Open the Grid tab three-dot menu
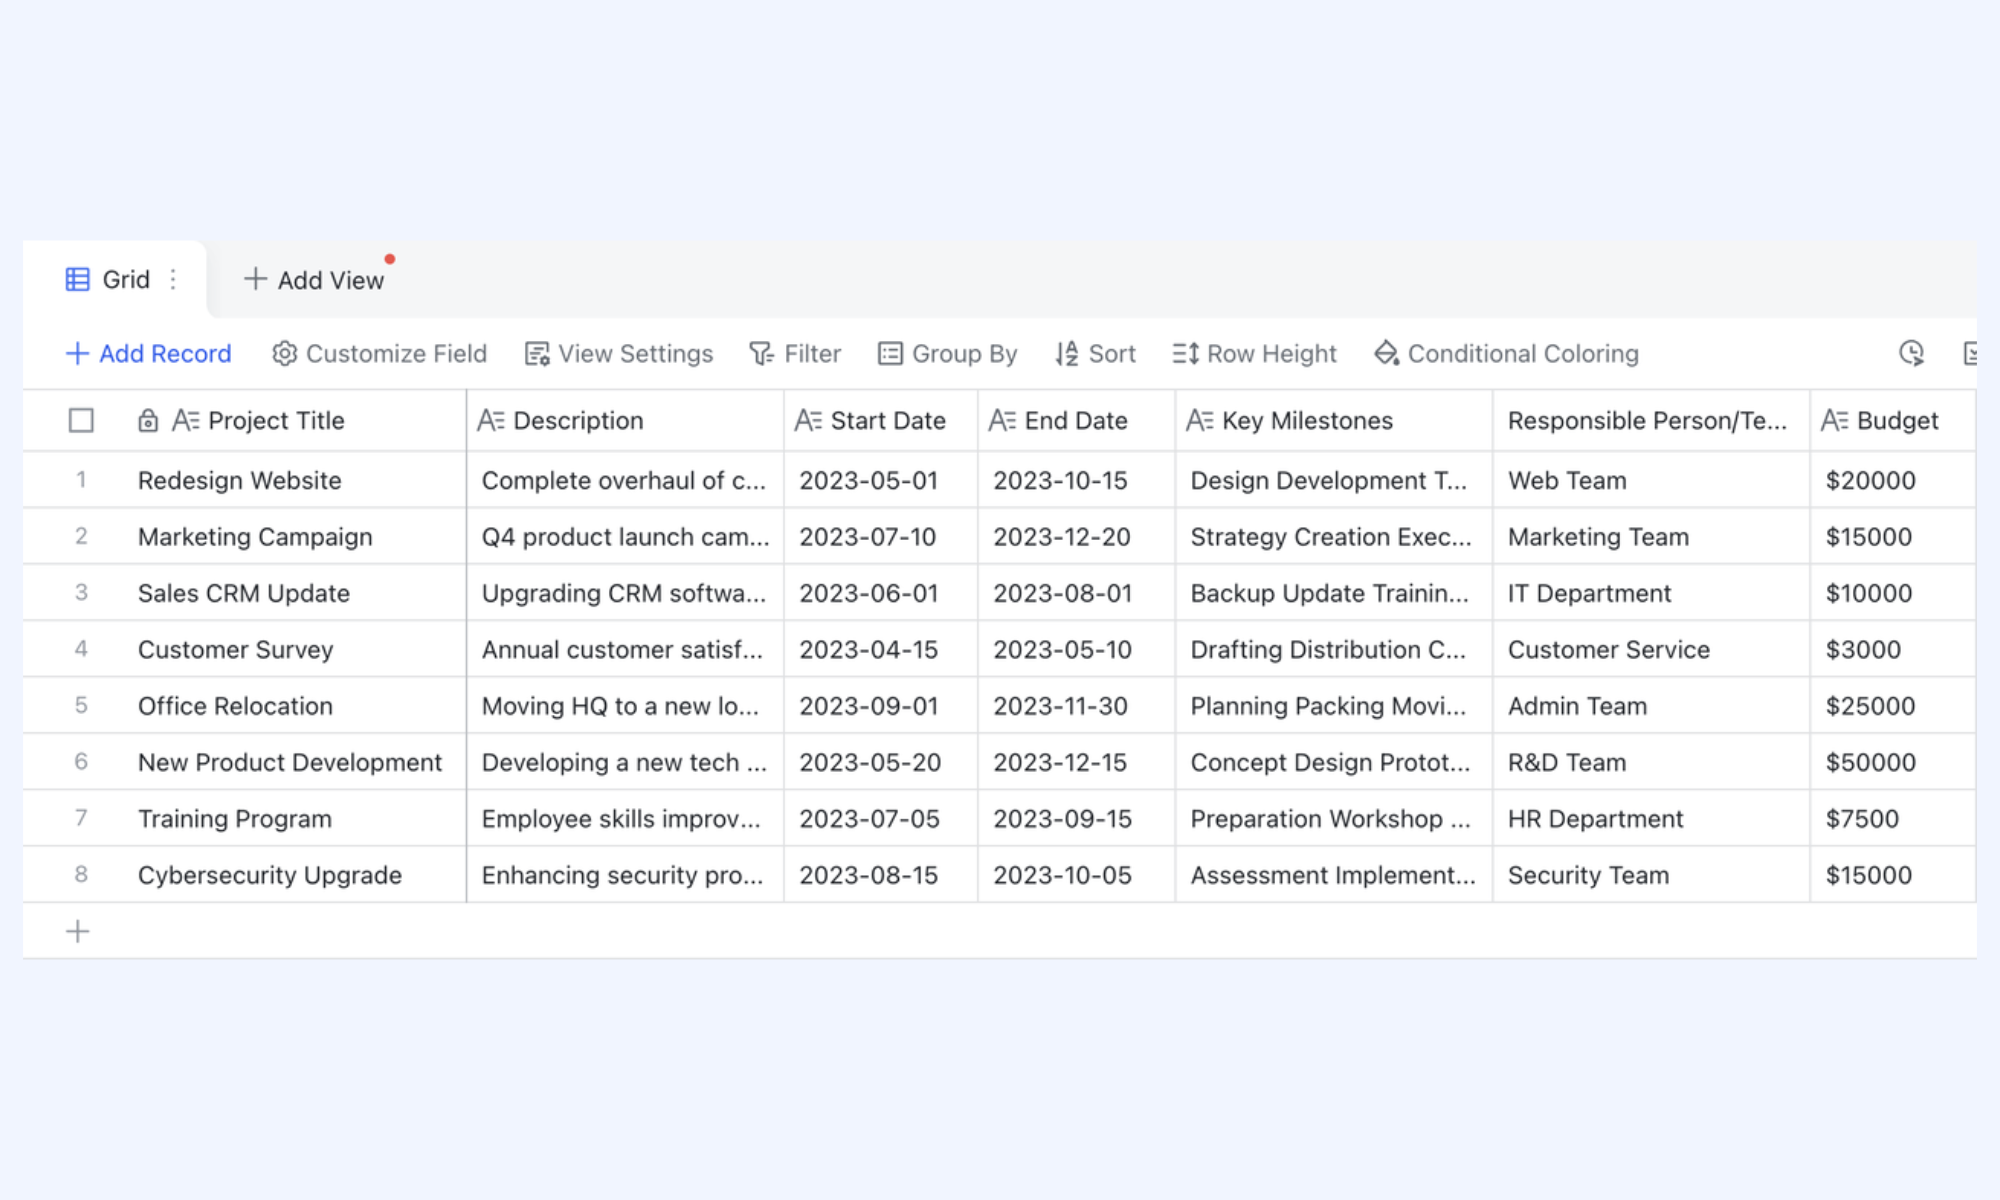 click(x=173, y=279)
